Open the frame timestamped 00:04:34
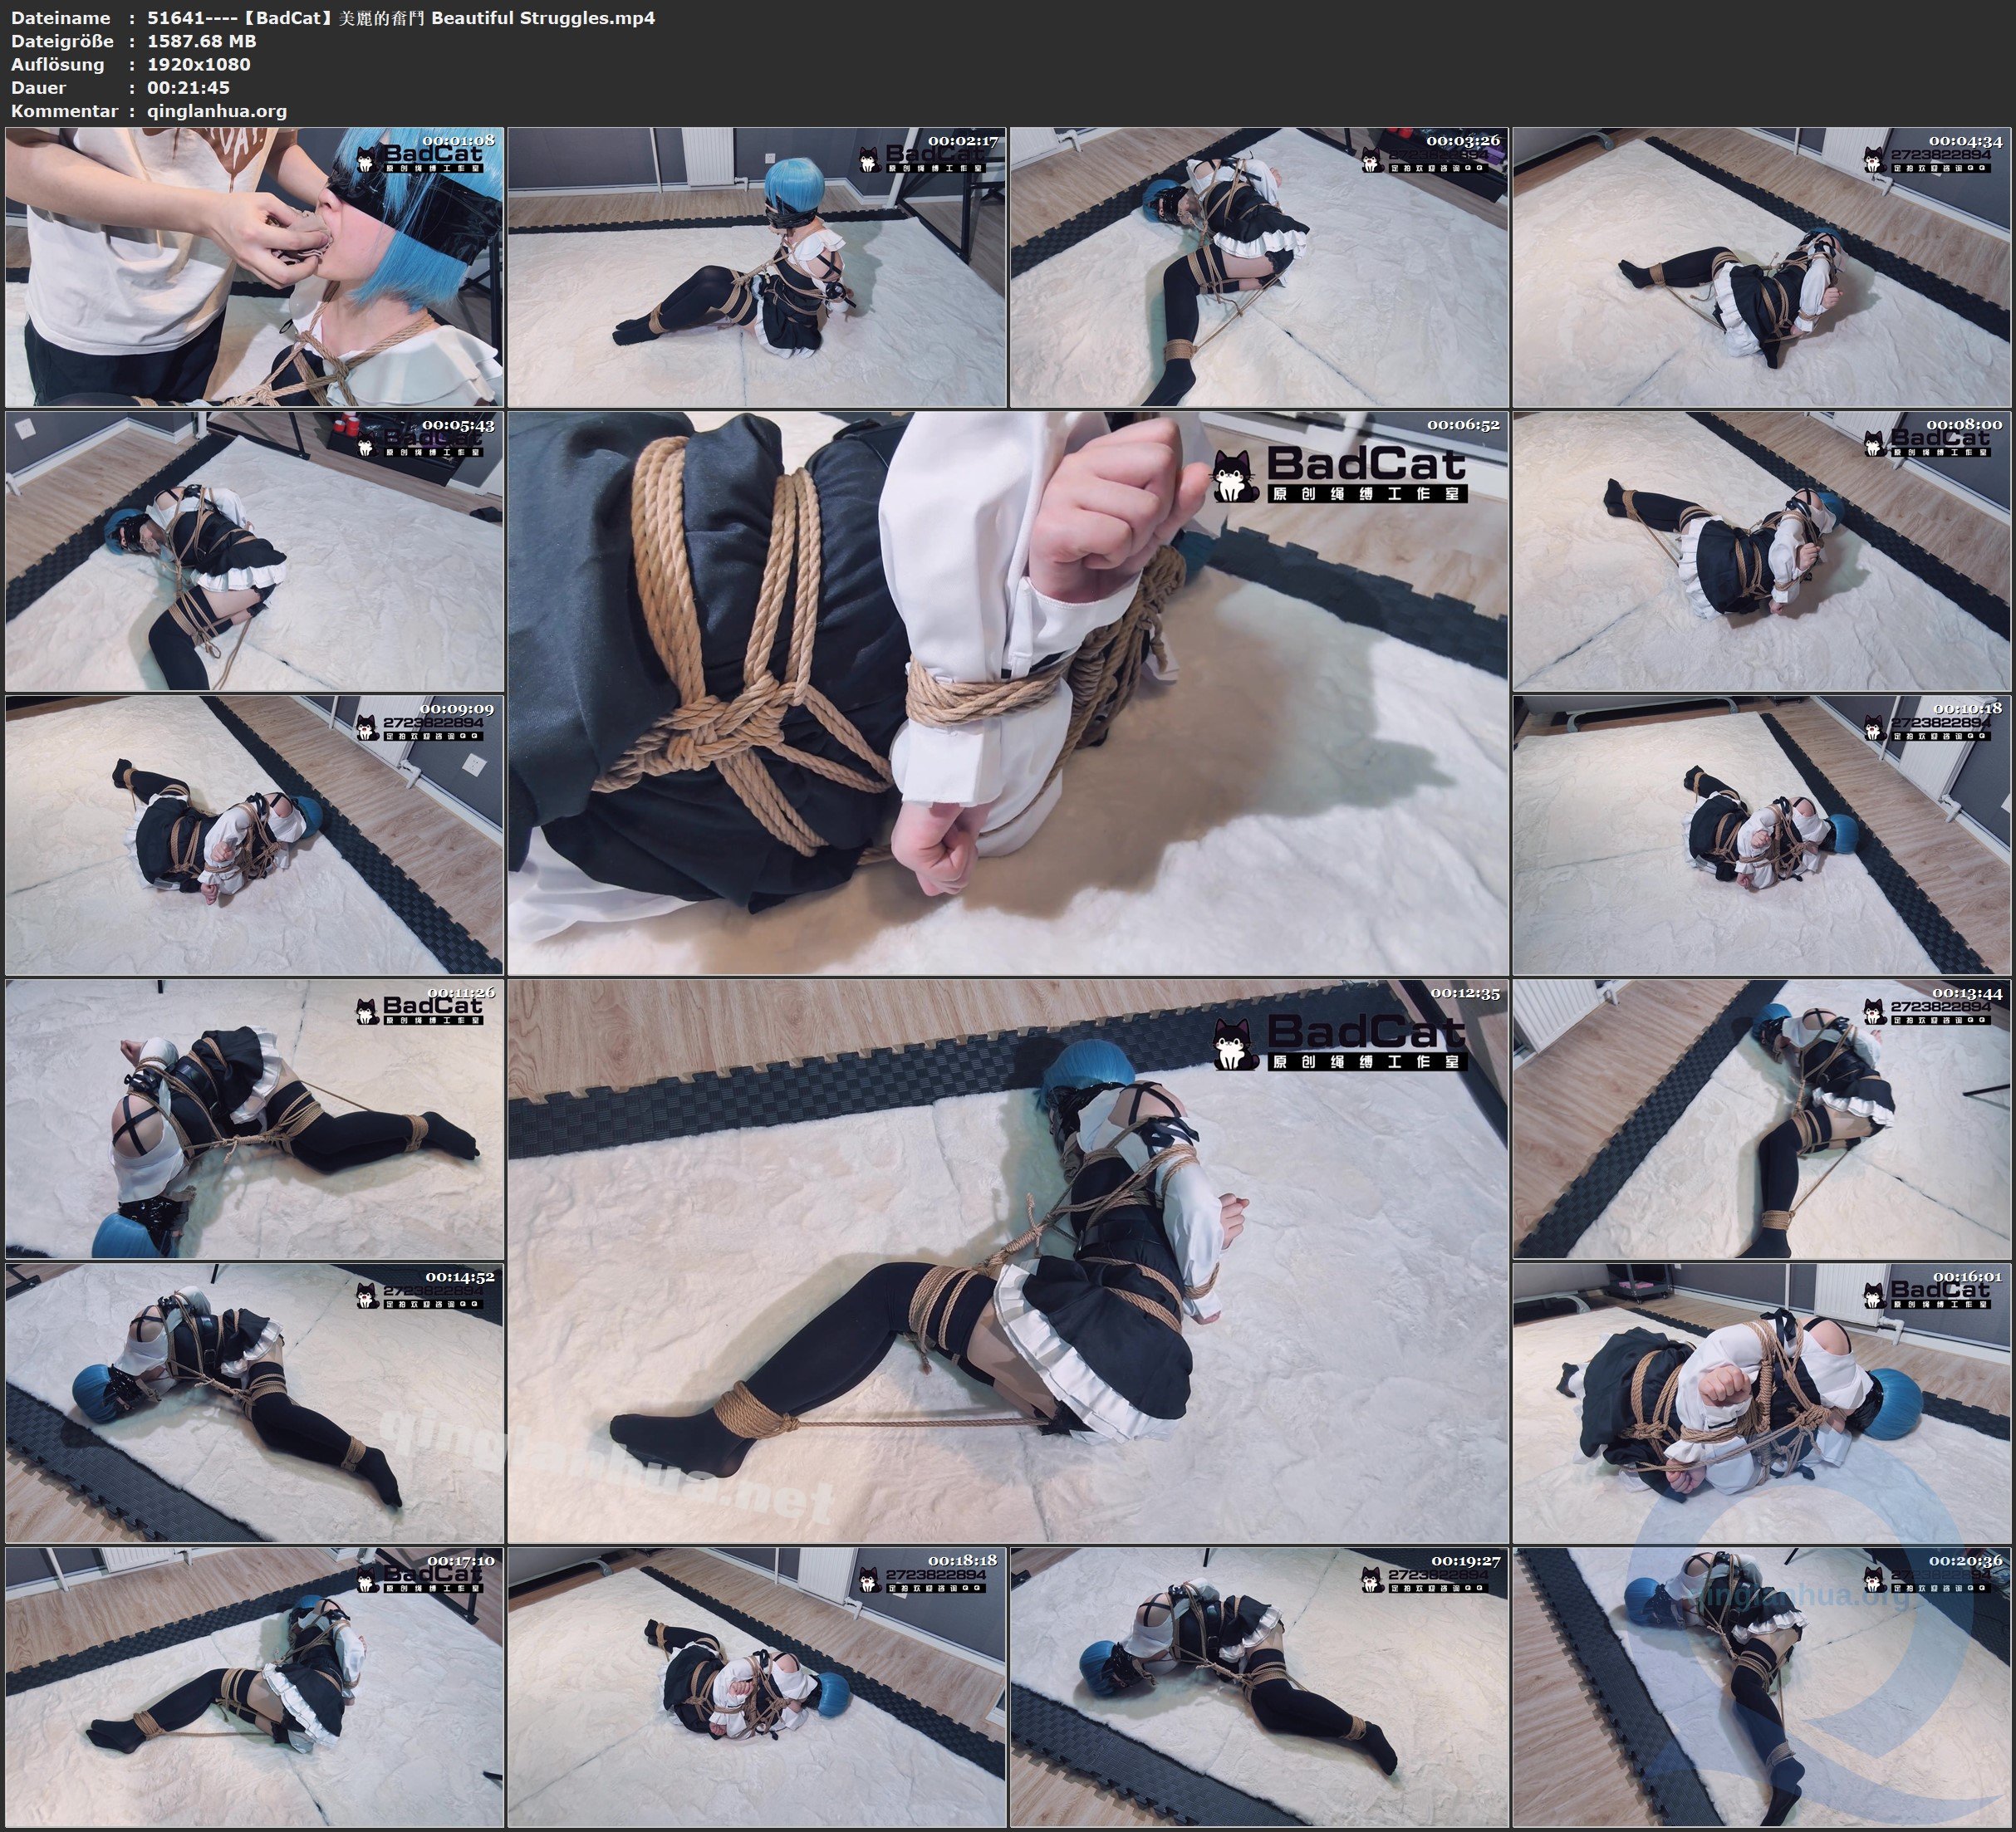Image resolution: width=2016 pixels, height=1832 pixels. pos(1762,267)
